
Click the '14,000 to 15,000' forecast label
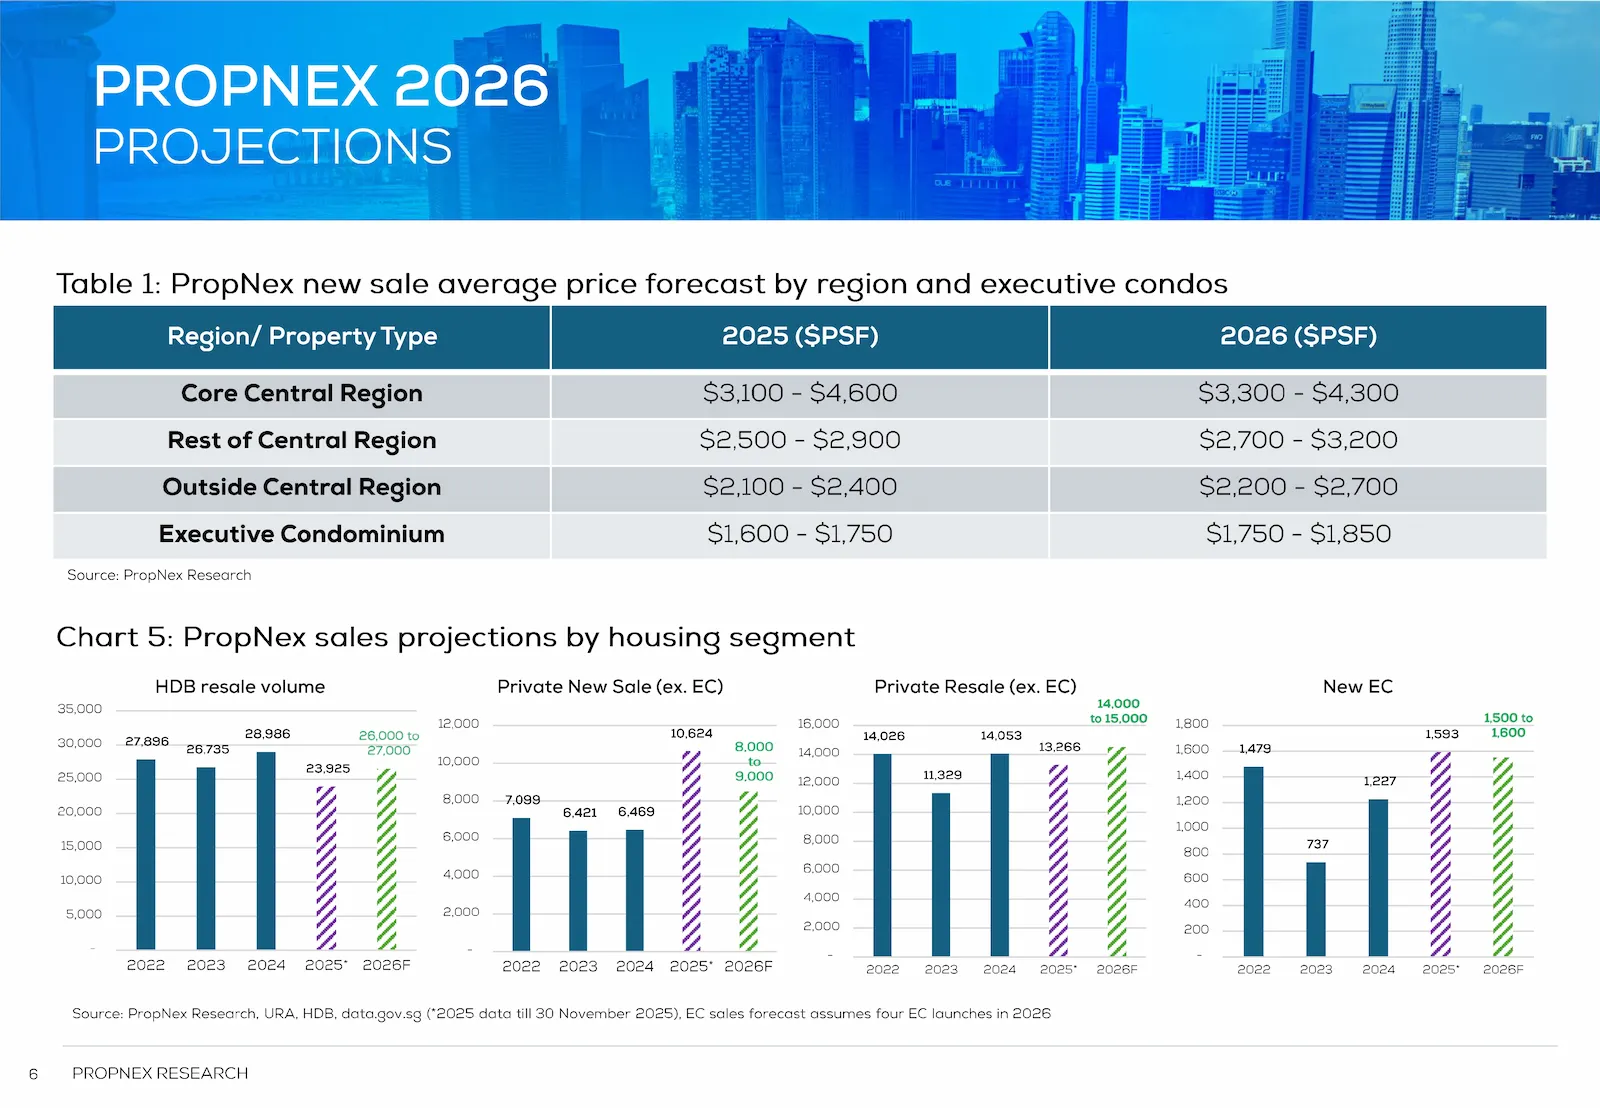(1119, 711)
